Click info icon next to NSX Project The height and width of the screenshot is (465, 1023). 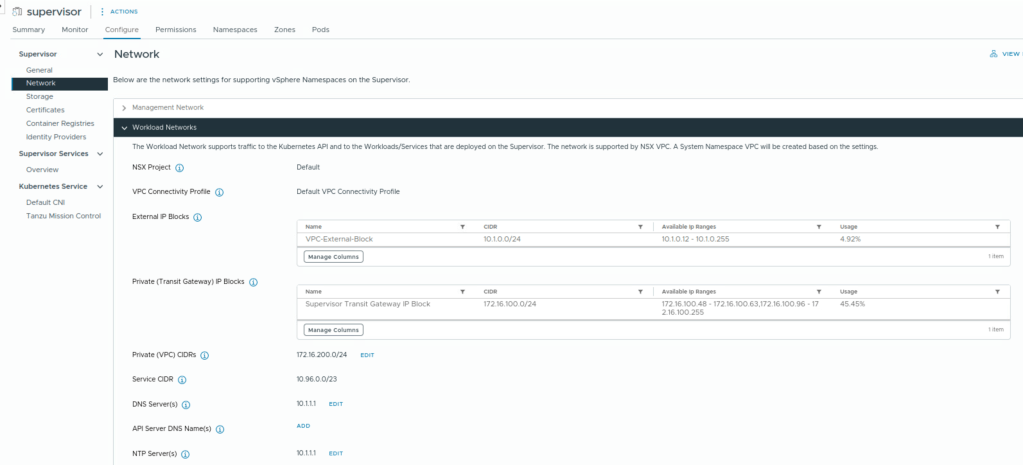[180, 167]
